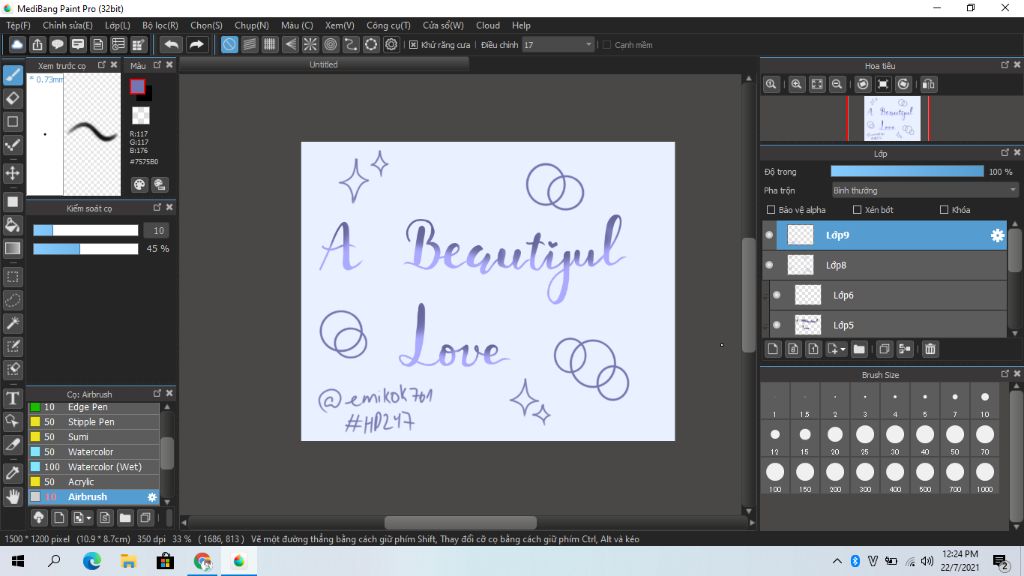This screenshot has height=576, width=1024.
Task: Open the Bộ lọc(R) menu
Action: pyautogui.click(x=160, y=25)
